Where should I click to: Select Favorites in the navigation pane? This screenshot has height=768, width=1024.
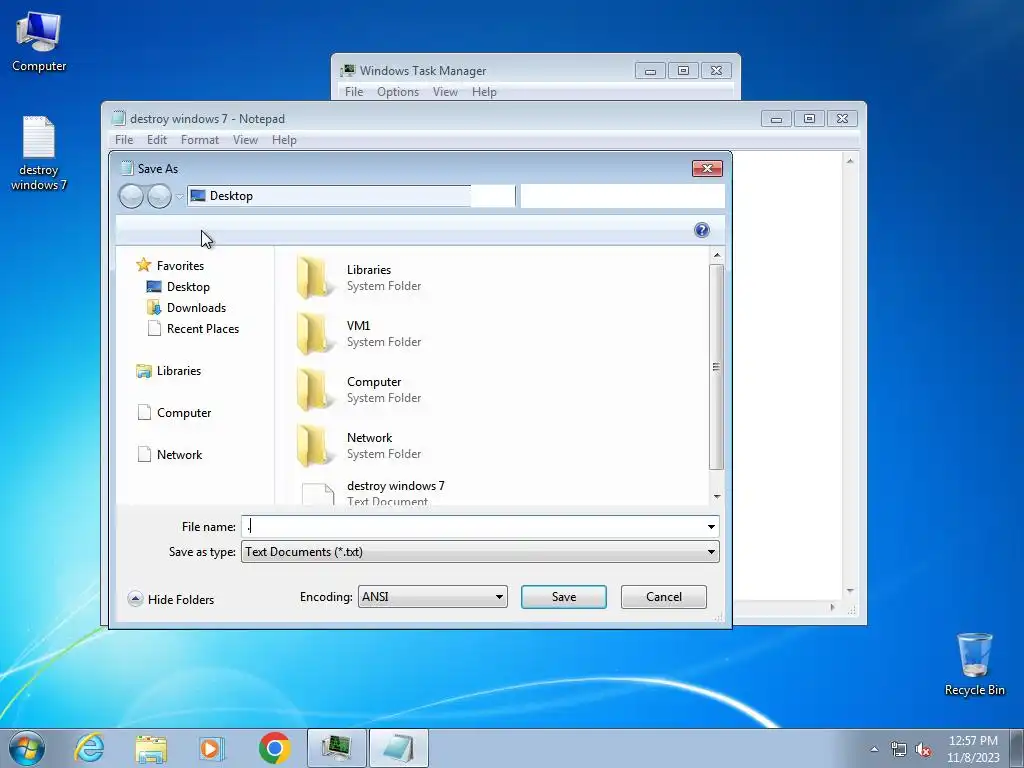tap(170, 266)
